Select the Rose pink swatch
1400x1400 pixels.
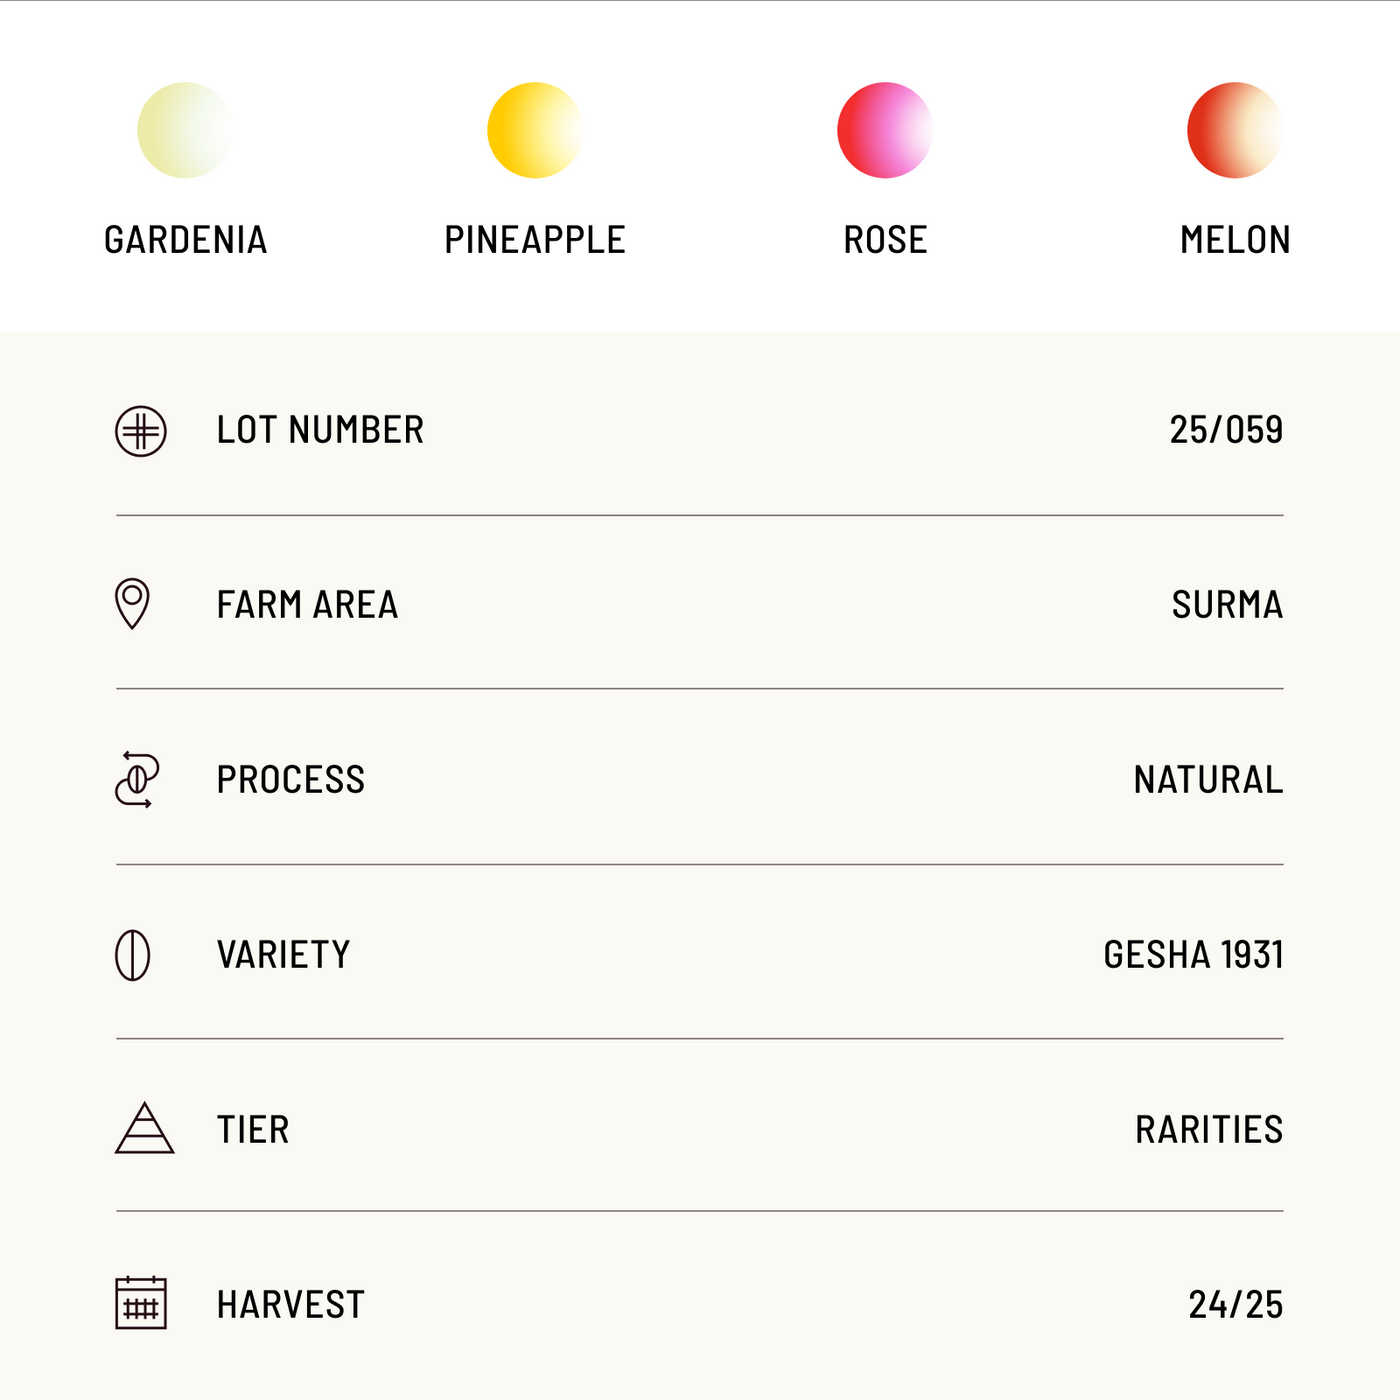(885, 130)
